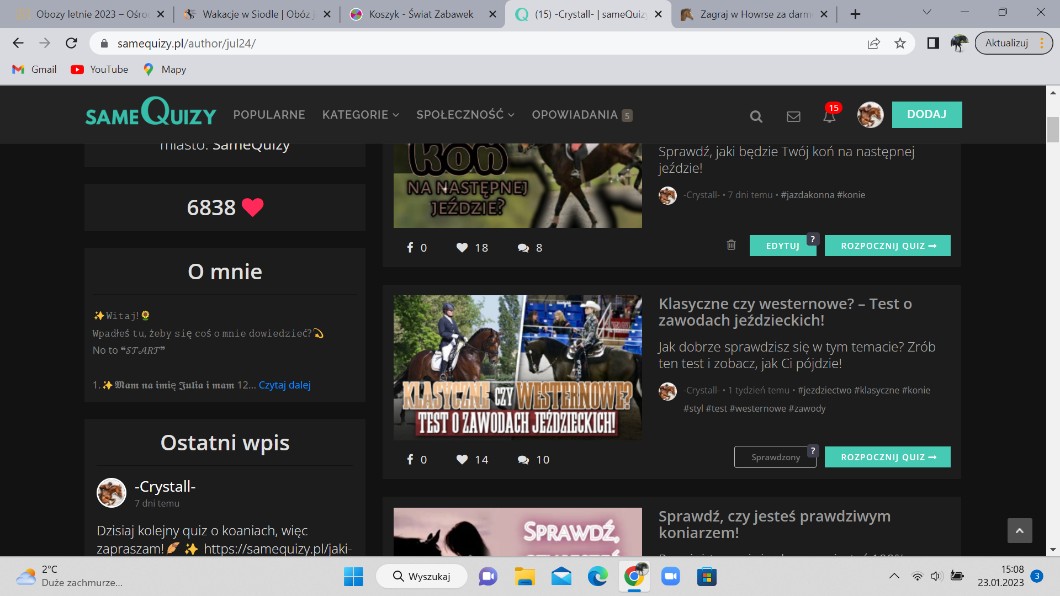1060x596 pixels.
Task: Open the messages envelope icon
Action: pos(793,116)
